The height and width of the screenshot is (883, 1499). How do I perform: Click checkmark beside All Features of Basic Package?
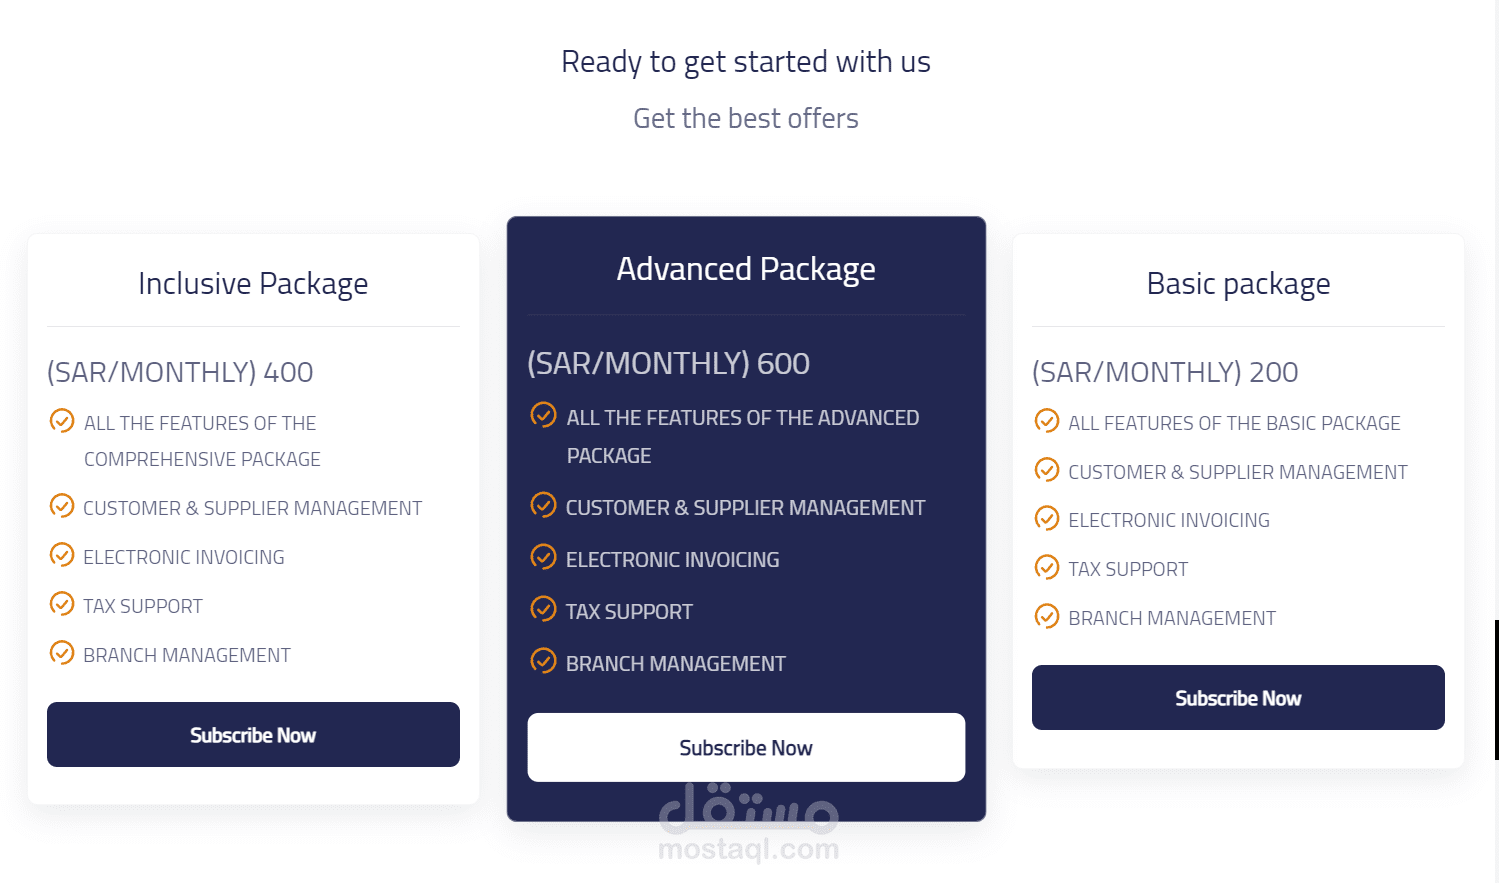pos(1047,421)
